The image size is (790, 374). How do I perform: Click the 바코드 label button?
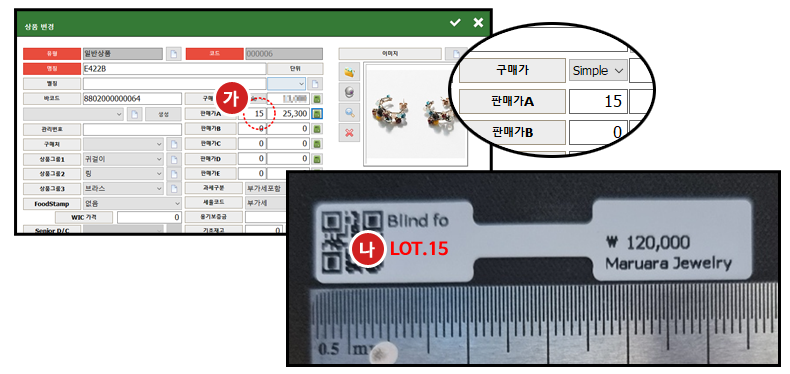(x=52, y=99)
